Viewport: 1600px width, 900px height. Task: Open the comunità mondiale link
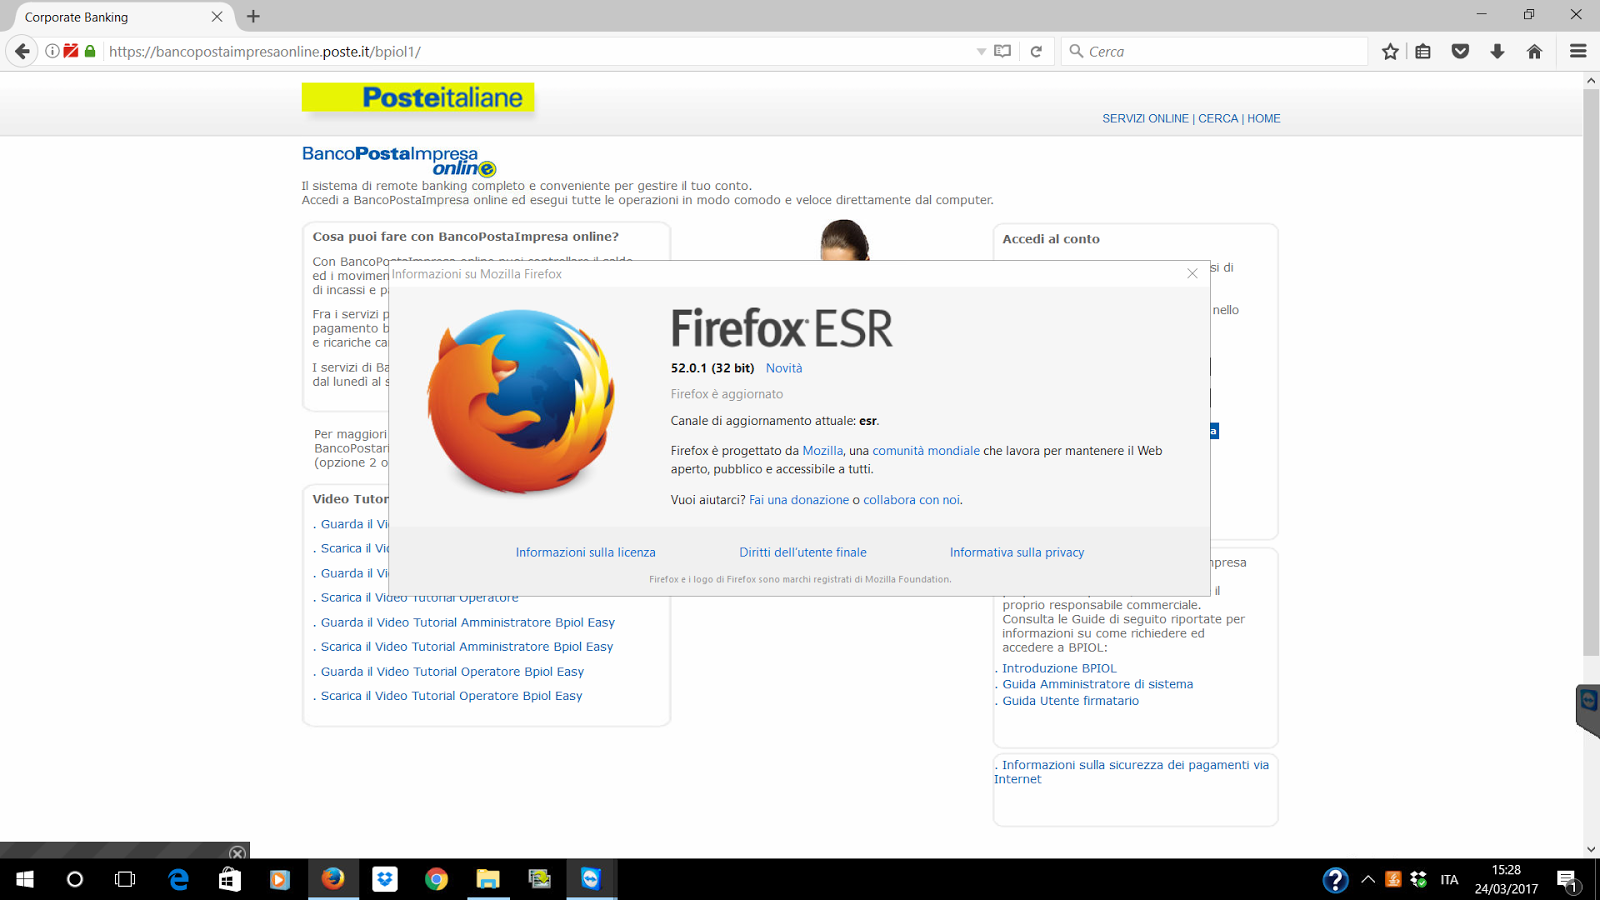pos(926,451)
